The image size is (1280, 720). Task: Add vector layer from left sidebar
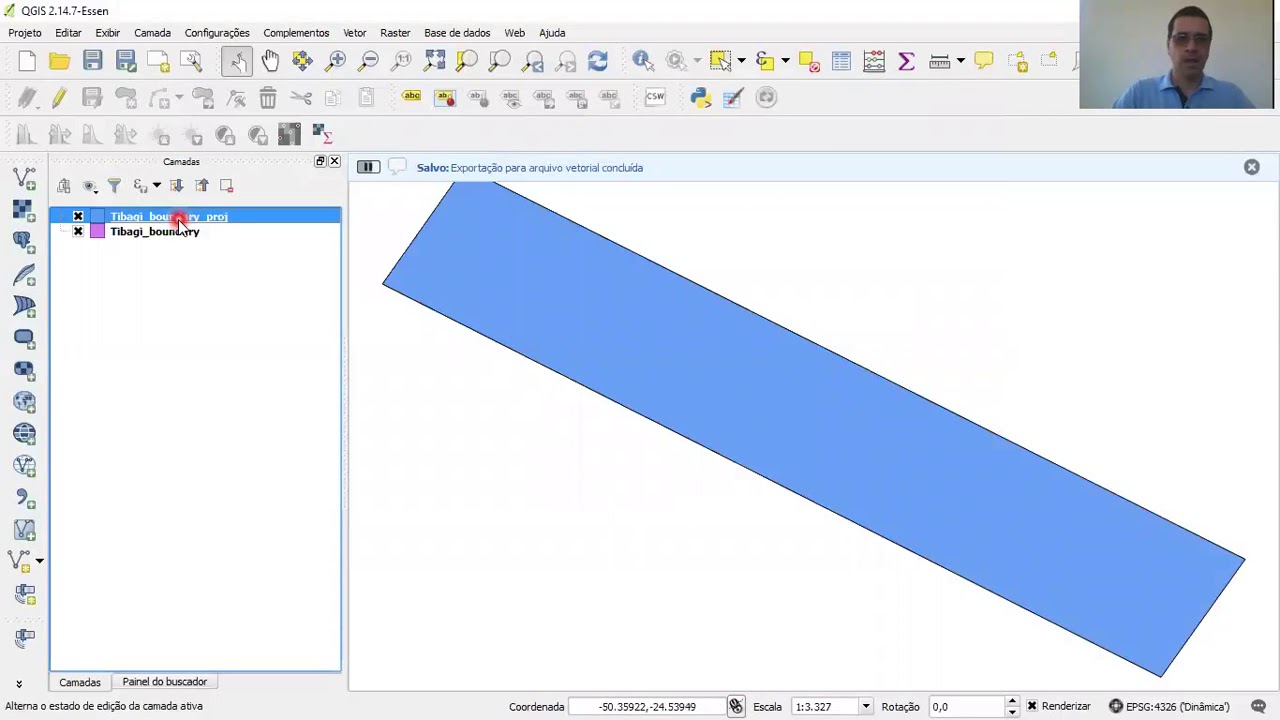(24, 179)
